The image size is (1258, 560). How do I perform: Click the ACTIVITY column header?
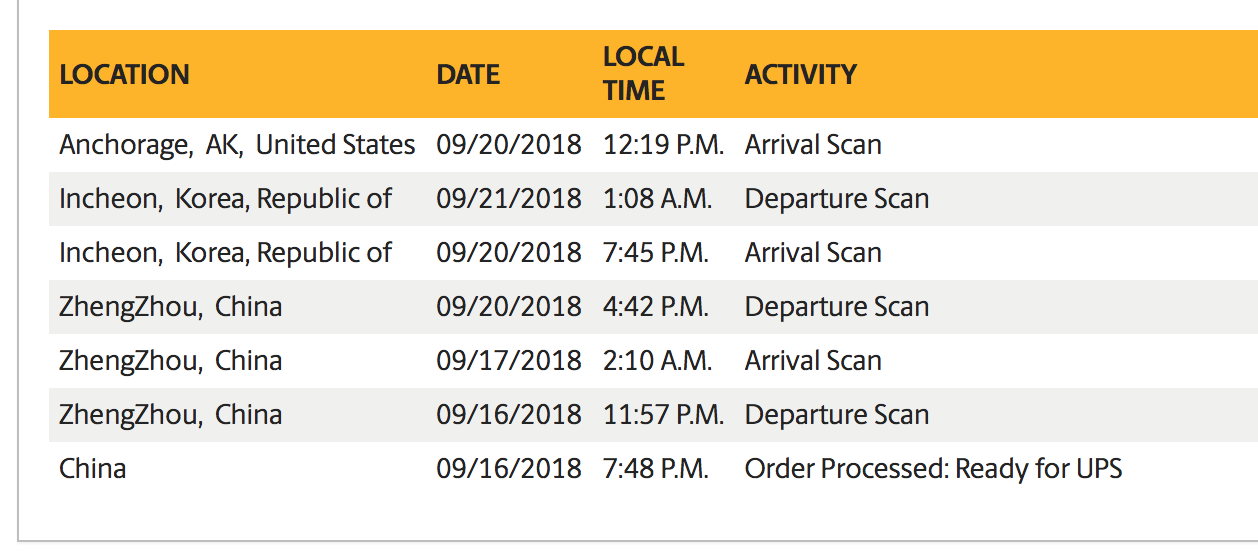coord(801,75)
